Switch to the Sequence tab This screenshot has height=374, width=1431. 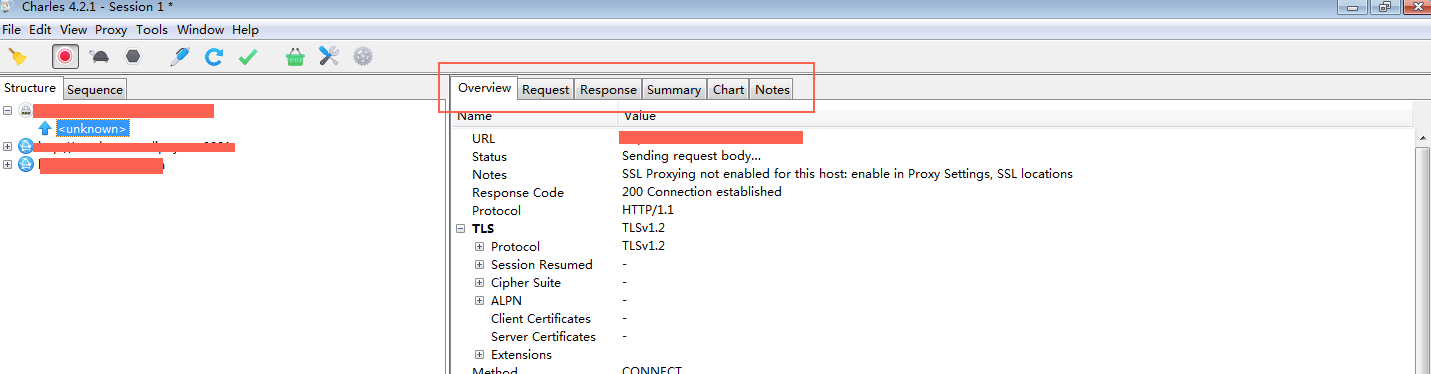point(95,89)
